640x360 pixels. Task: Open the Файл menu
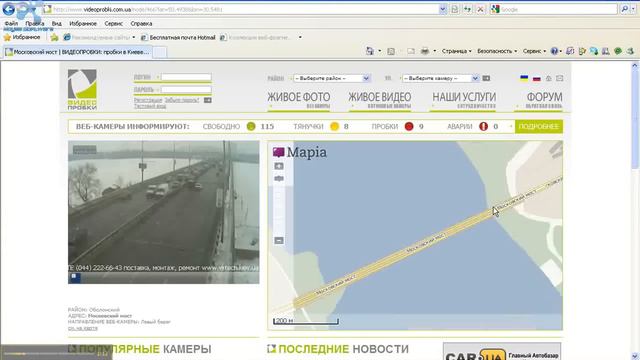point(11,24)
